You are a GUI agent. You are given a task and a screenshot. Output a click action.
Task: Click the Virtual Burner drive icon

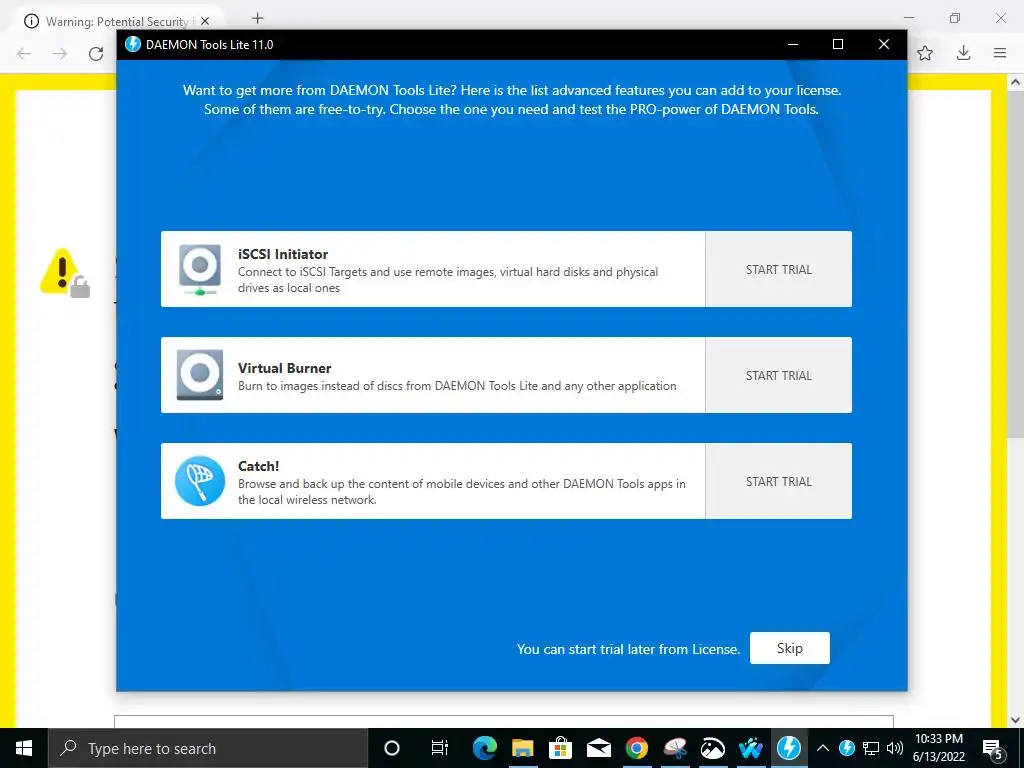point(200,375)
